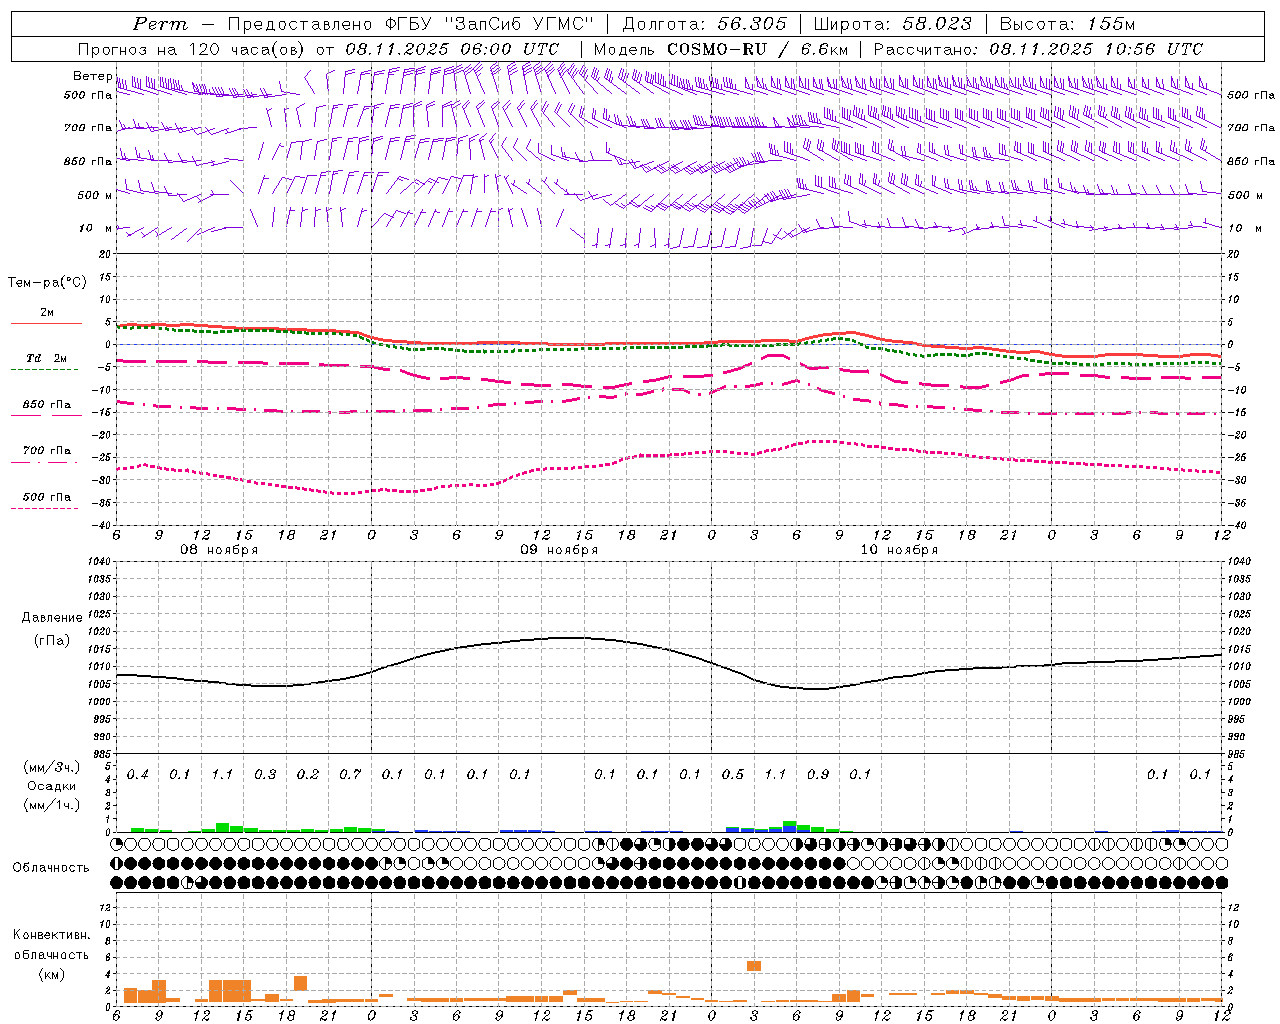Click the 3-hour precipitation value 0.4

point(138,775)
